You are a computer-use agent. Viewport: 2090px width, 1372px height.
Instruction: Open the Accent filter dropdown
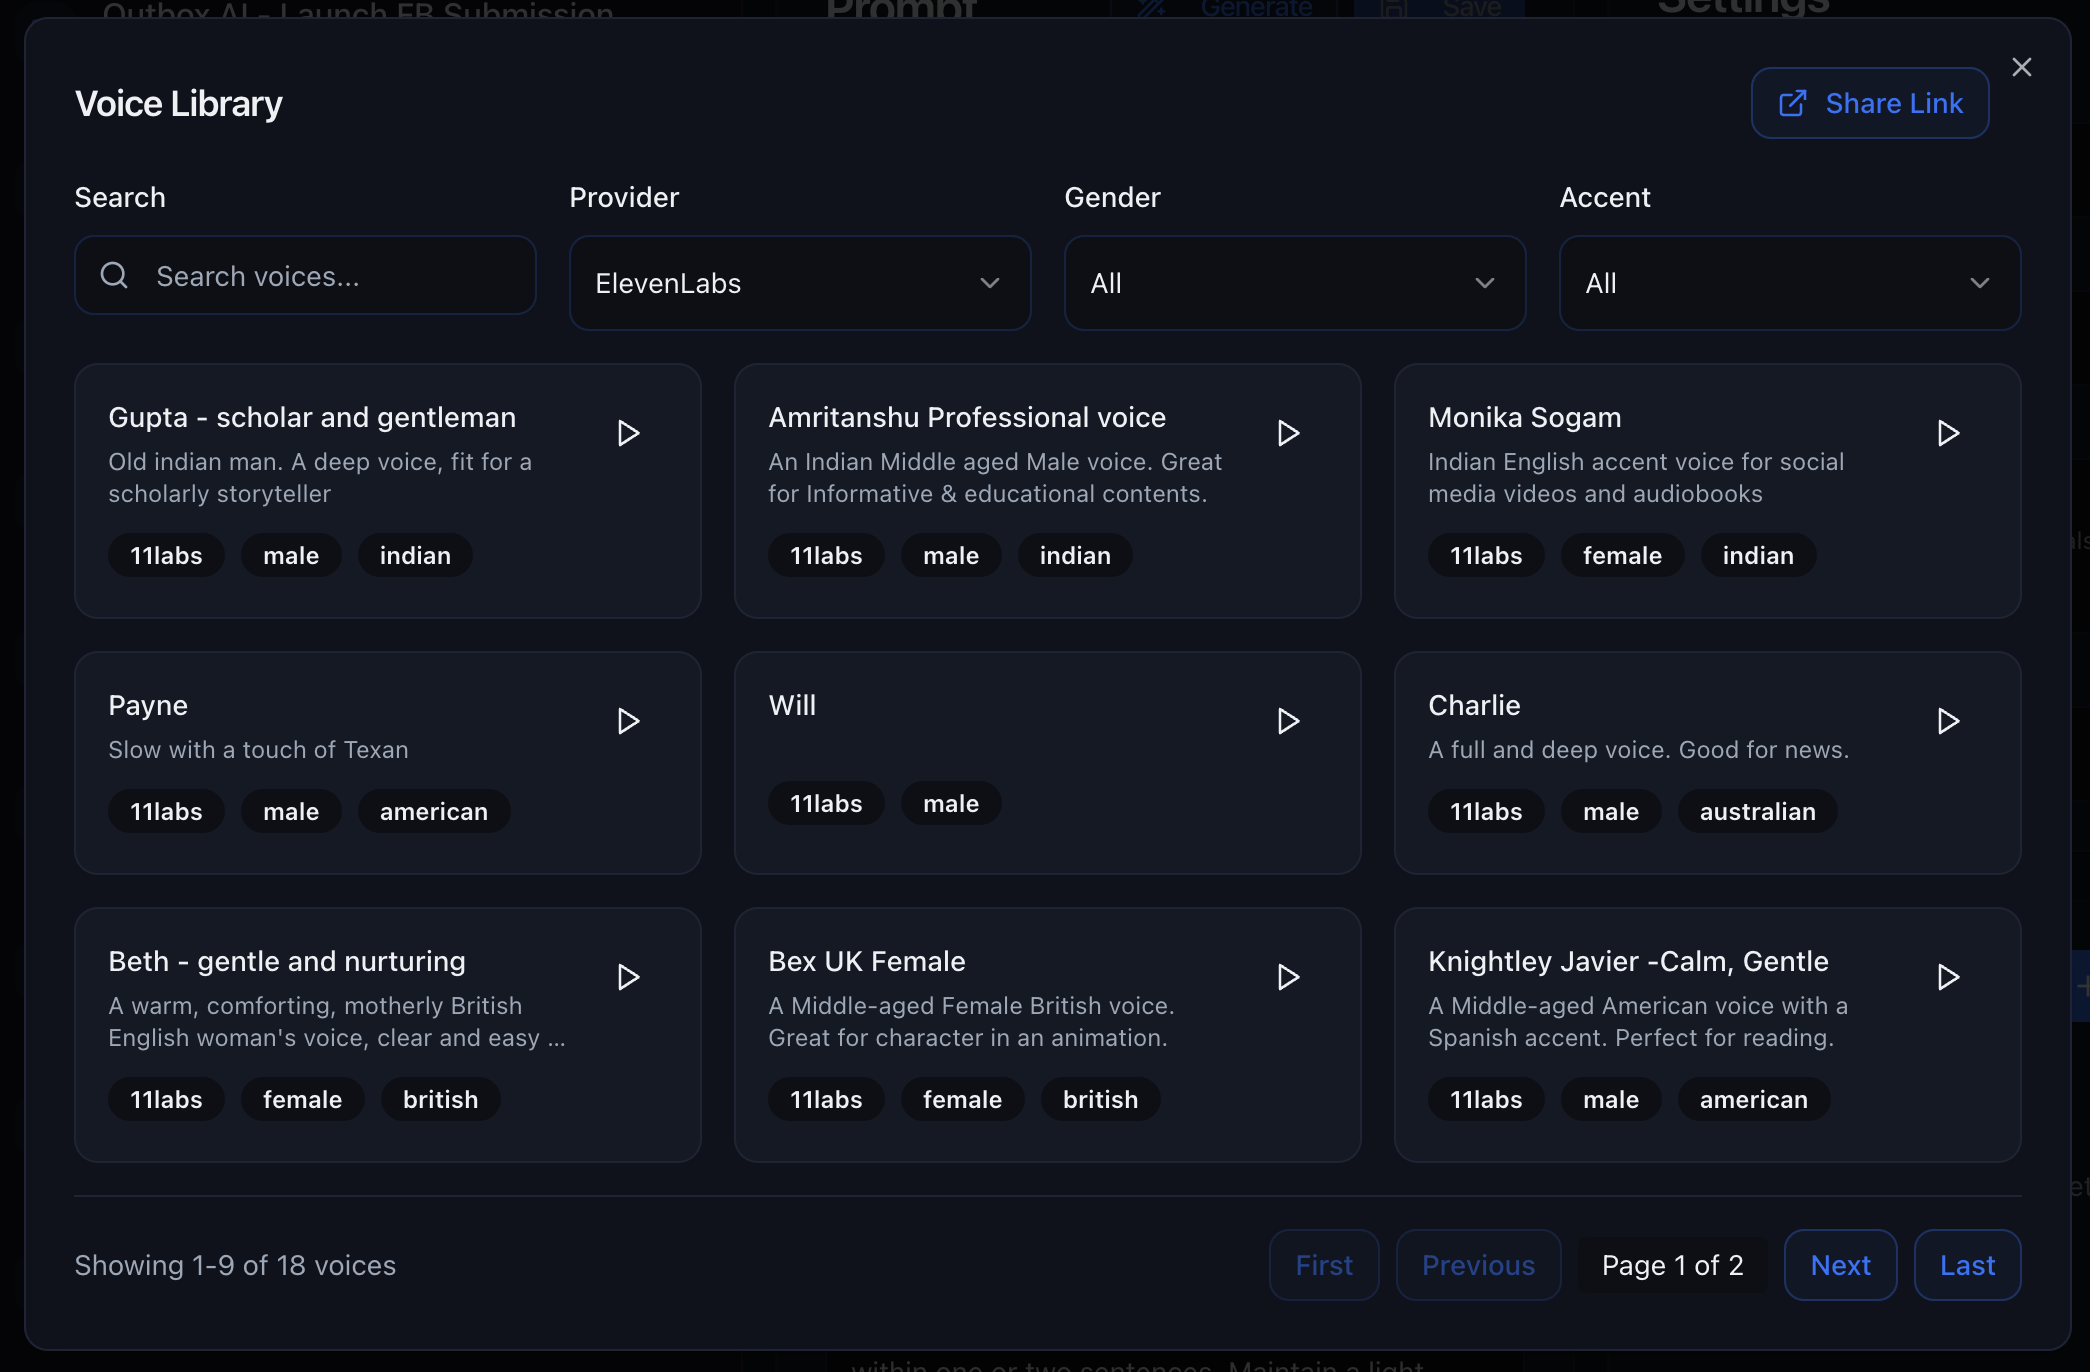tap(1789, 283)
